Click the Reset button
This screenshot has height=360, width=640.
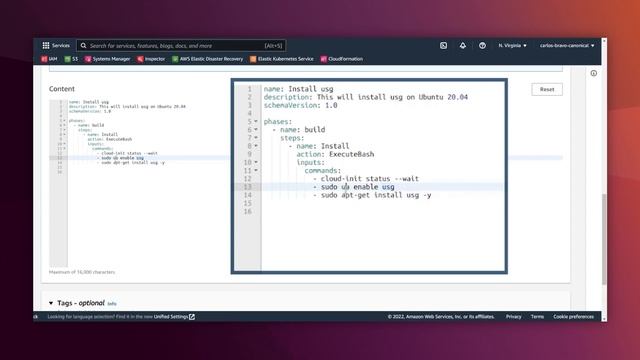coord(547,89)
